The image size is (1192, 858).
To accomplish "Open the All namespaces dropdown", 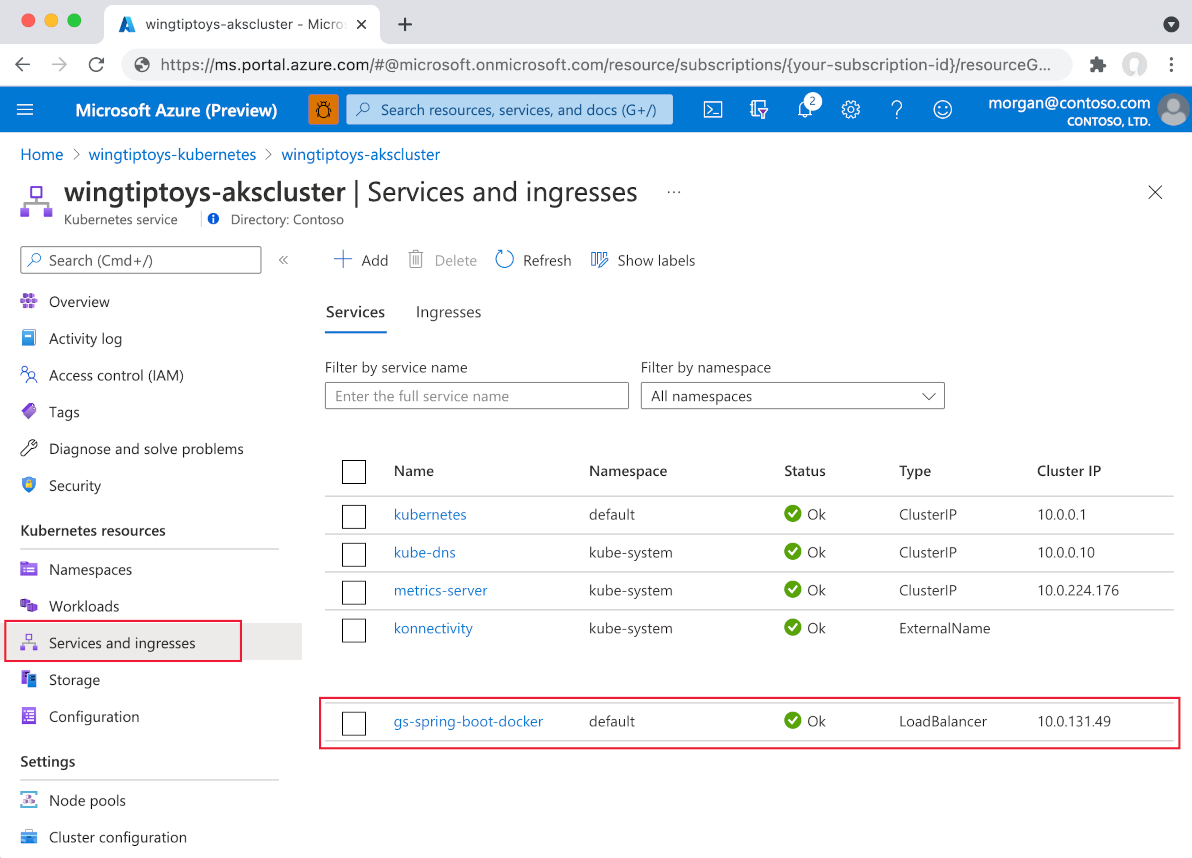I will [792, 395].
